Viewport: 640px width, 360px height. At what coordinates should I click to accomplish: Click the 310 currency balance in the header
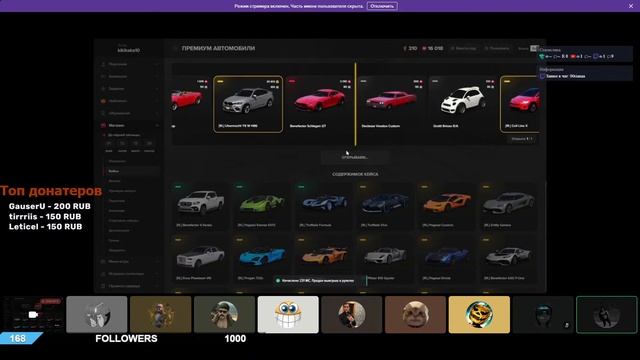click(x=410, y=48)
